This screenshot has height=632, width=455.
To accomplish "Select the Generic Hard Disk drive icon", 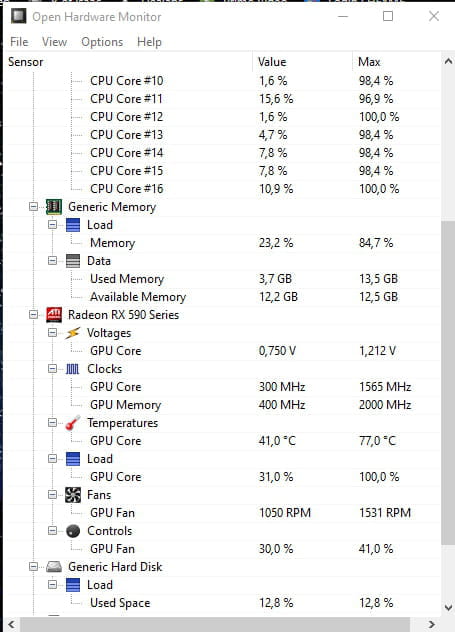I will click(54, 567).
